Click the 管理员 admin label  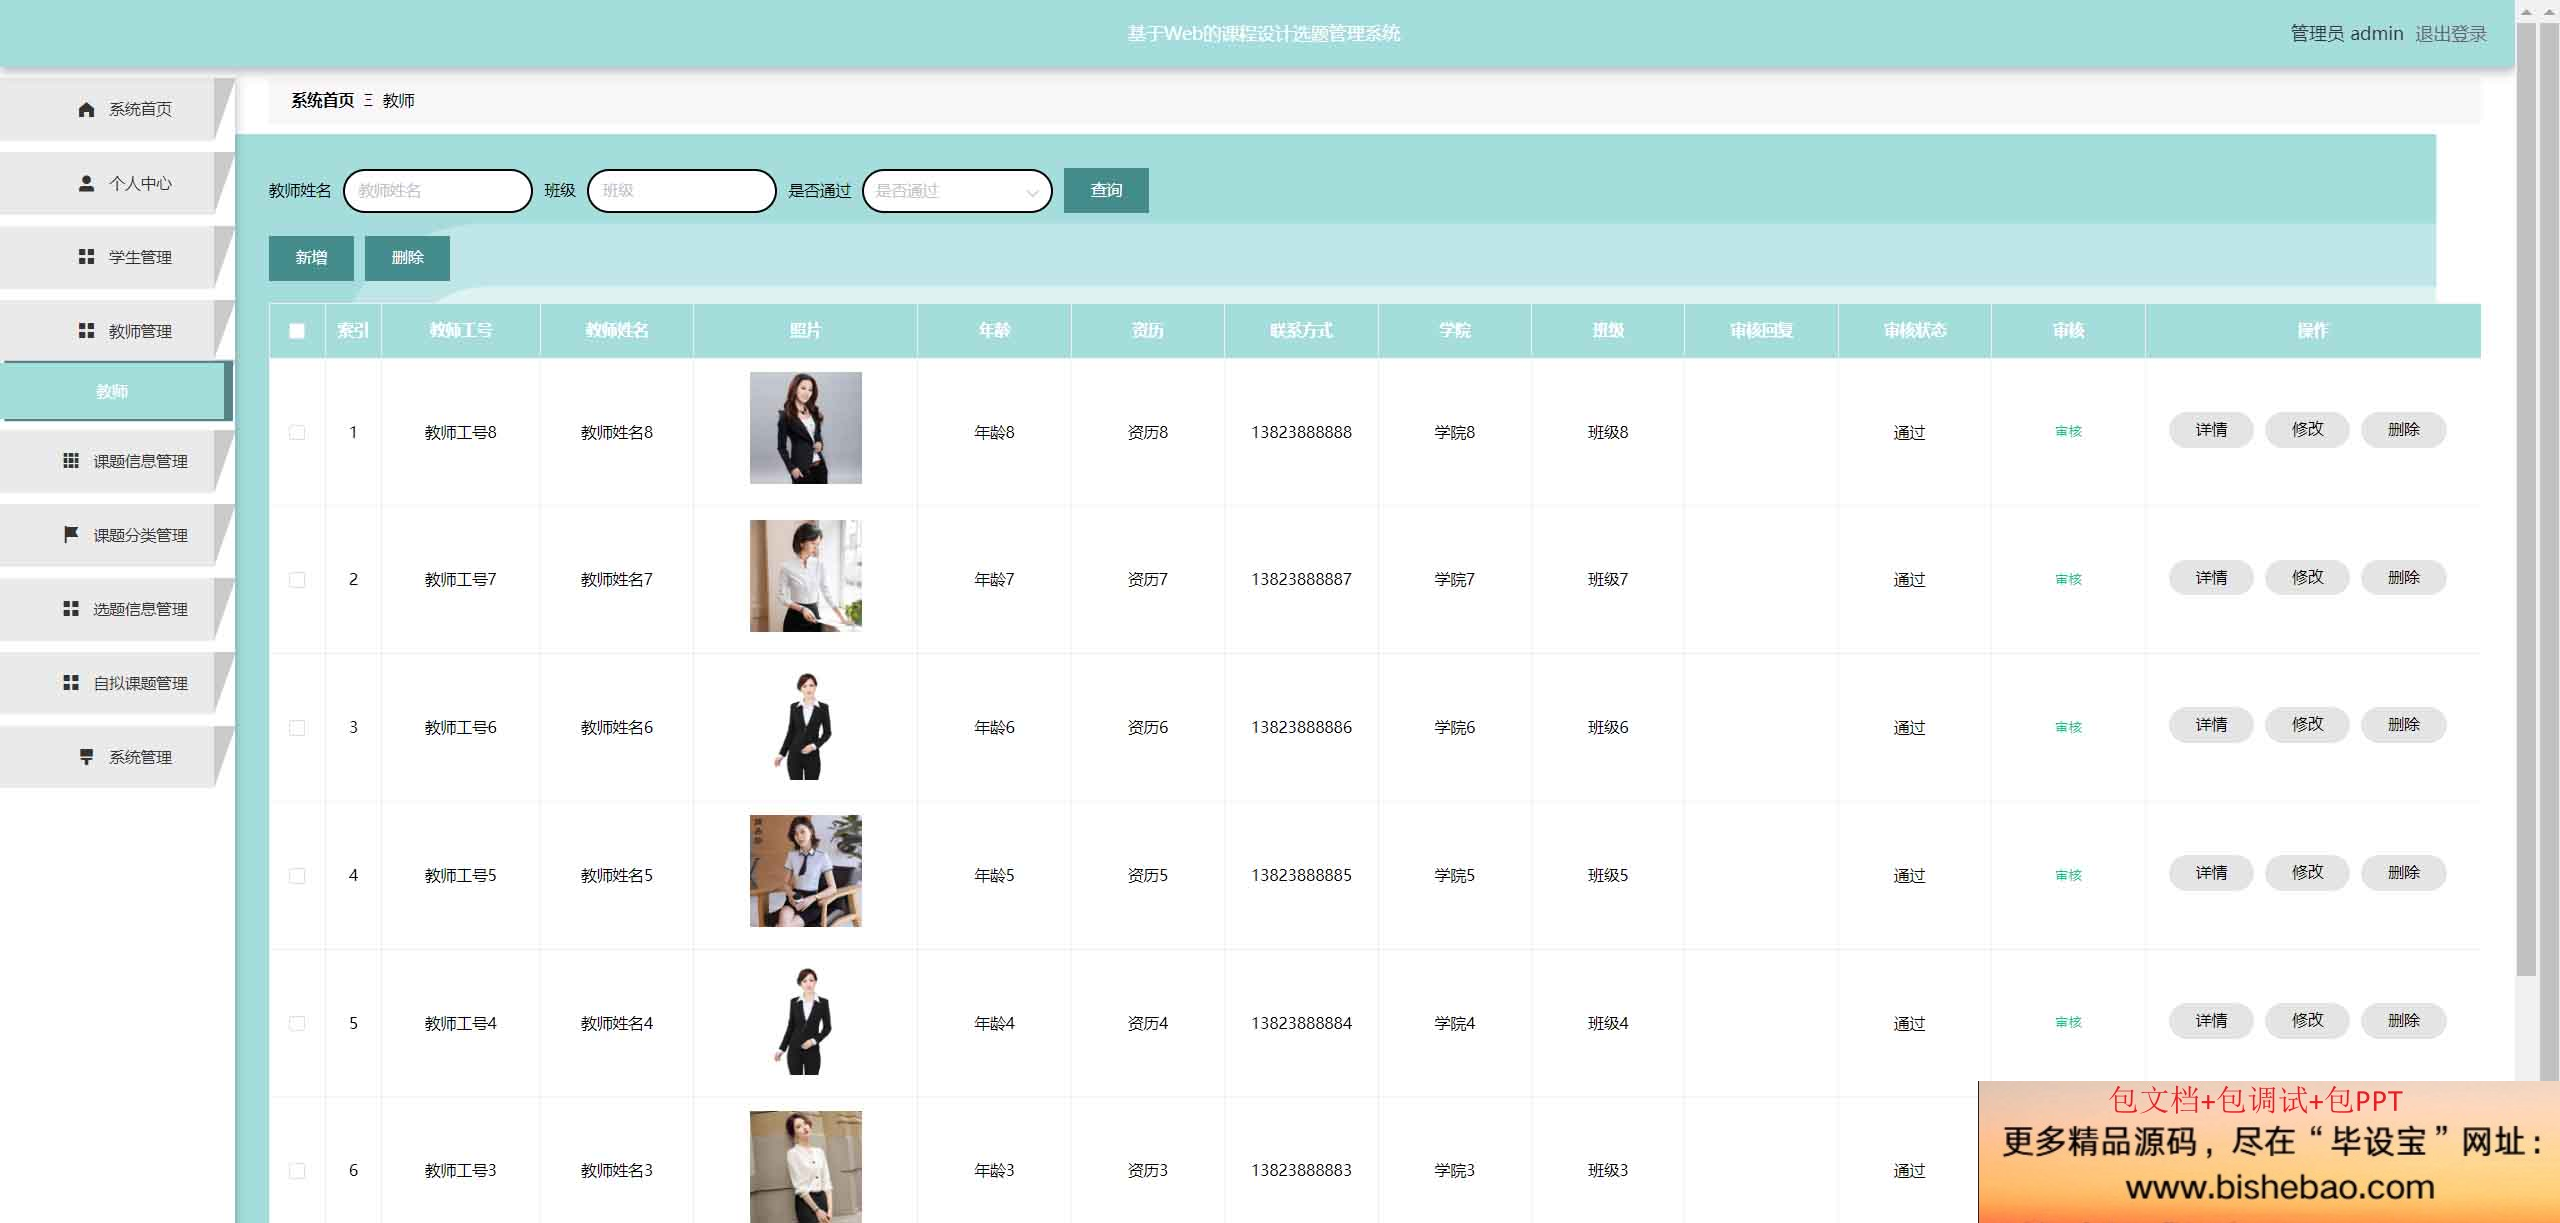[2347, 34]
